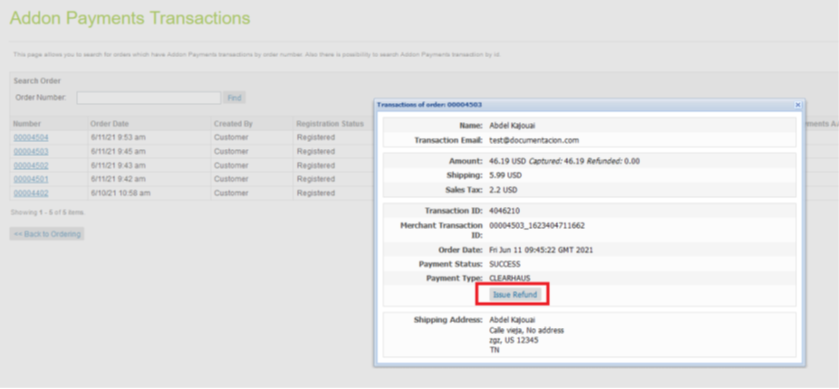This screenshot has height=389, width=839.
Task: Select the date 6/11/21 9:45 am
Action: coord(118,151)
